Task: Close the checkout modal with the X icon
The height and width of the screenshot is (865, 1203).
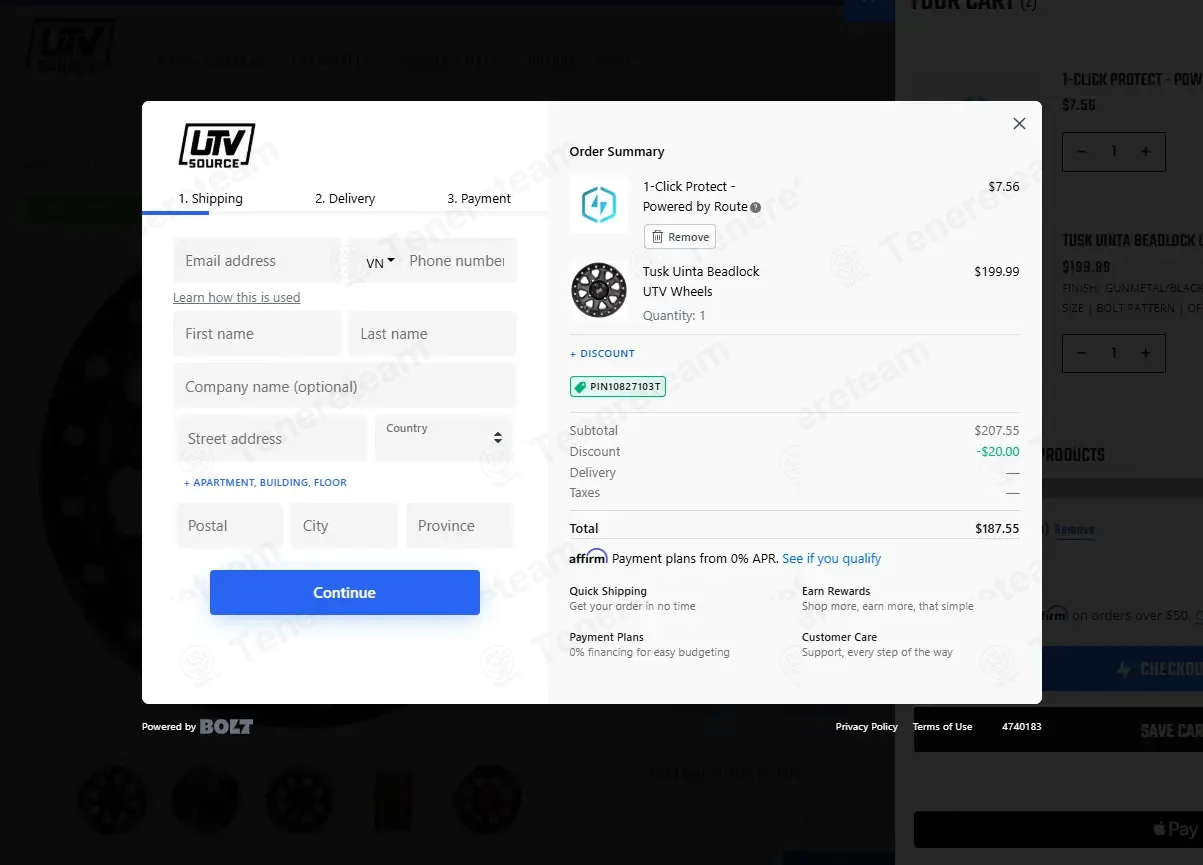Action: (x=1019, y=124)
